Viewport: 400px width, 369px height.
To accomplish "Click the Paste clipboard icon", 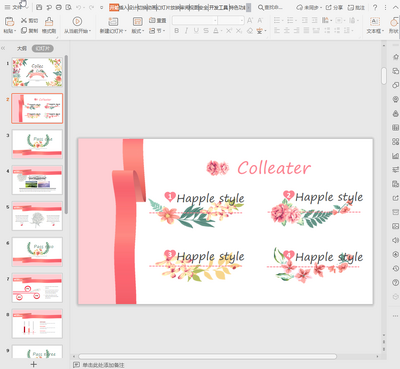I will pyautogui.click(x=10, y=21).
